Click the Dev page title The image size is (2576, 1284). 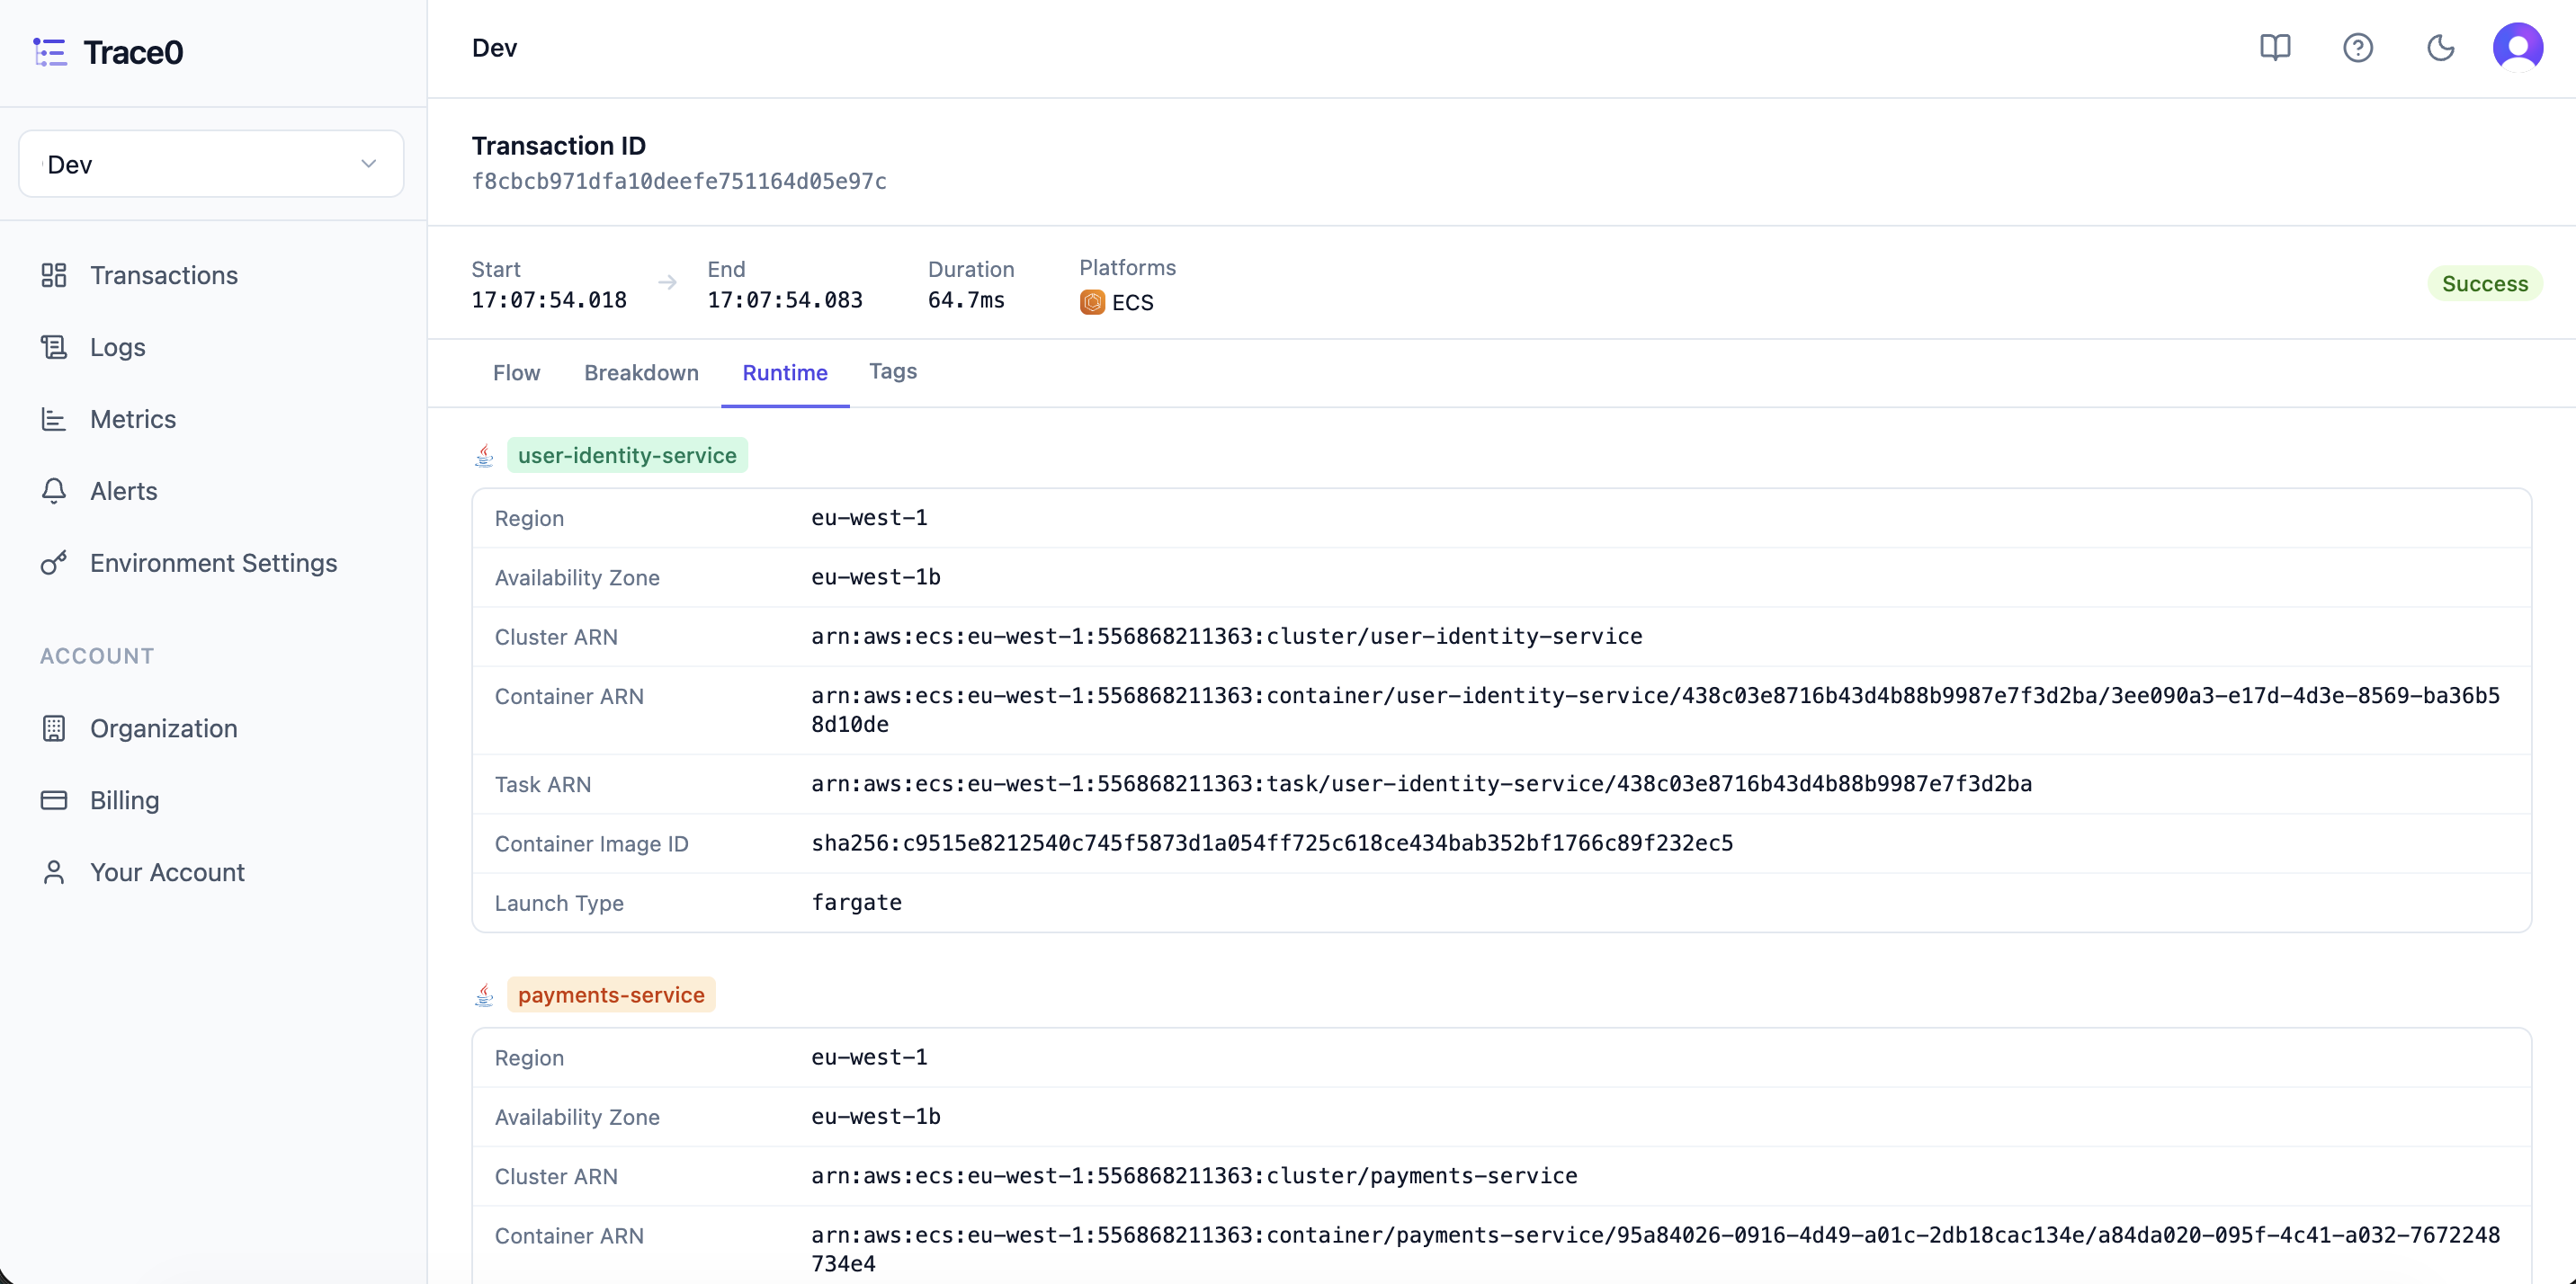494,48
